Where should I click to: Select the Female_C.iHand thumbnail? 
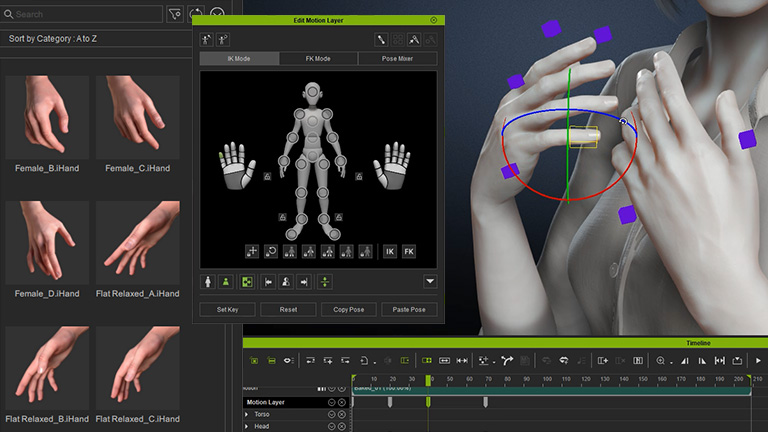click(137, 118)
